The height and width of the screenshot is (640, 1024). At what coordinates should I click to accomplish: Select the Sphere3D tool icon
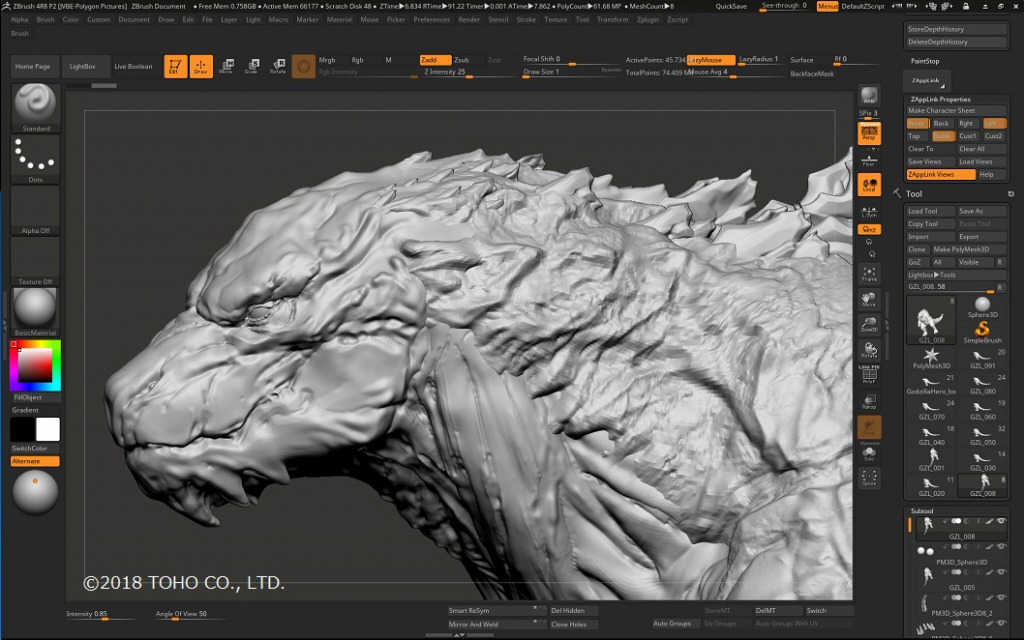point(982,306)
